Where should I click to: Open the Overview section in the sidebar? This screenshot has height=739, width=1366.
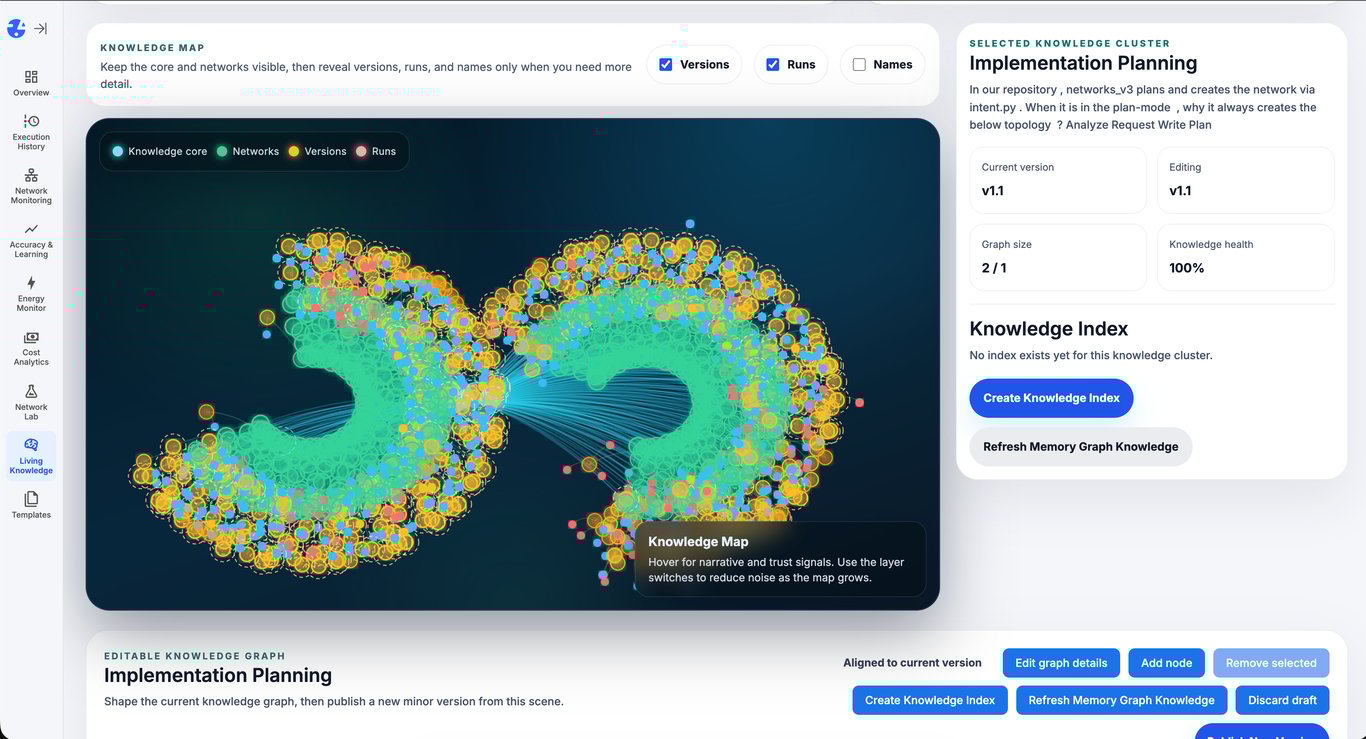click(x=30, y=82)
